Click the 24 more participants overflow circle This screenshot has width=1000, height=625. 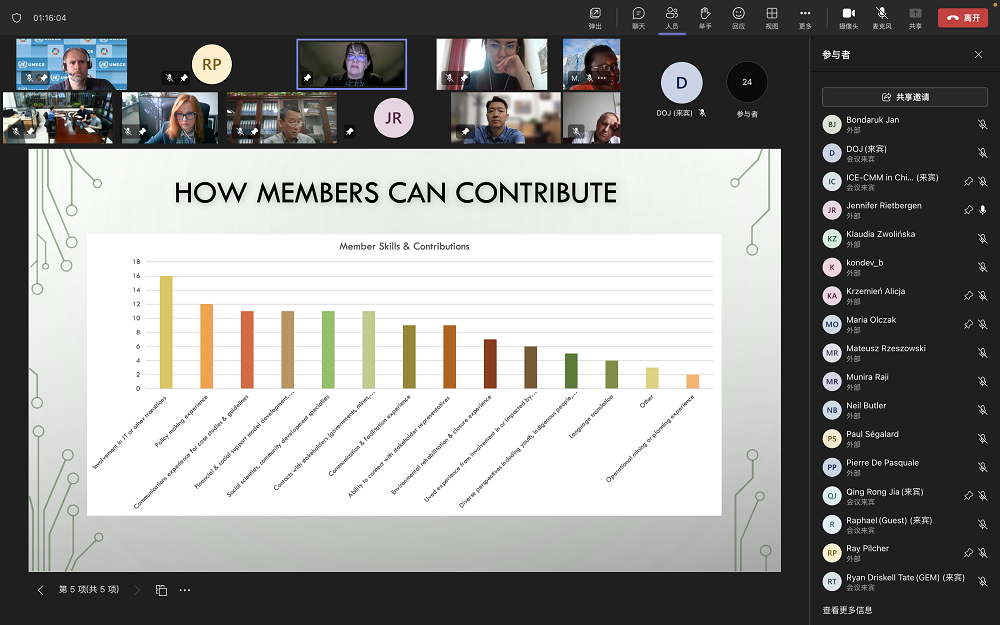[x=747, y=83]
